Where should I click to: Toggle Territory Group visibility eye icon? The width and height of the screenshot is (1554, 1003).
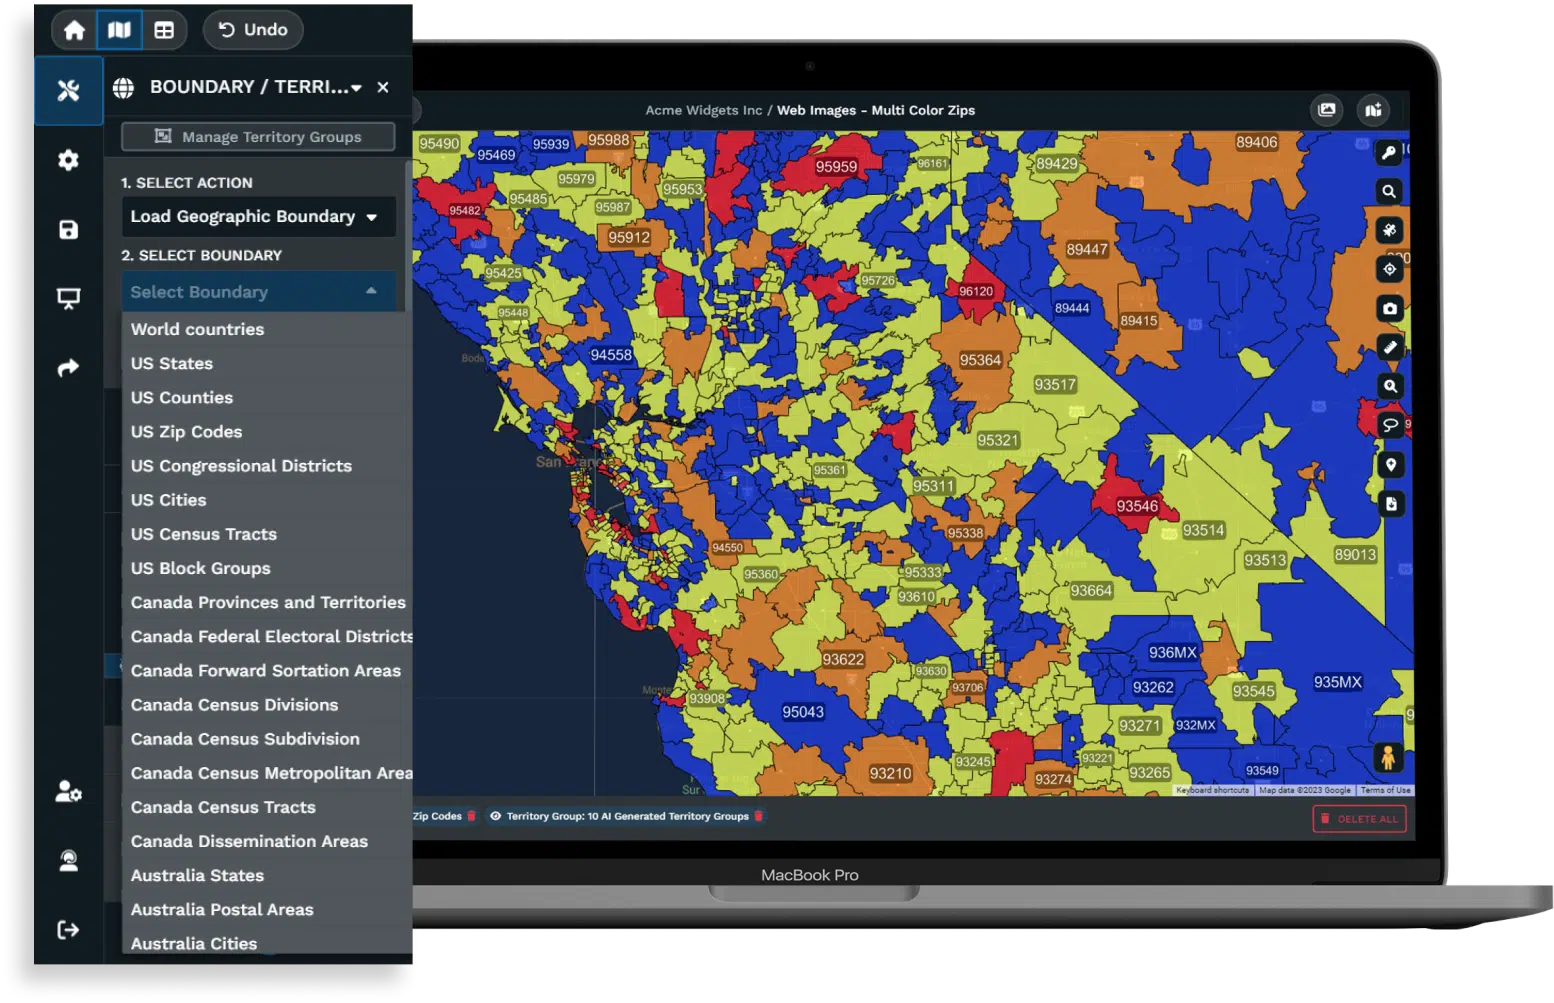tap(495, 816)
